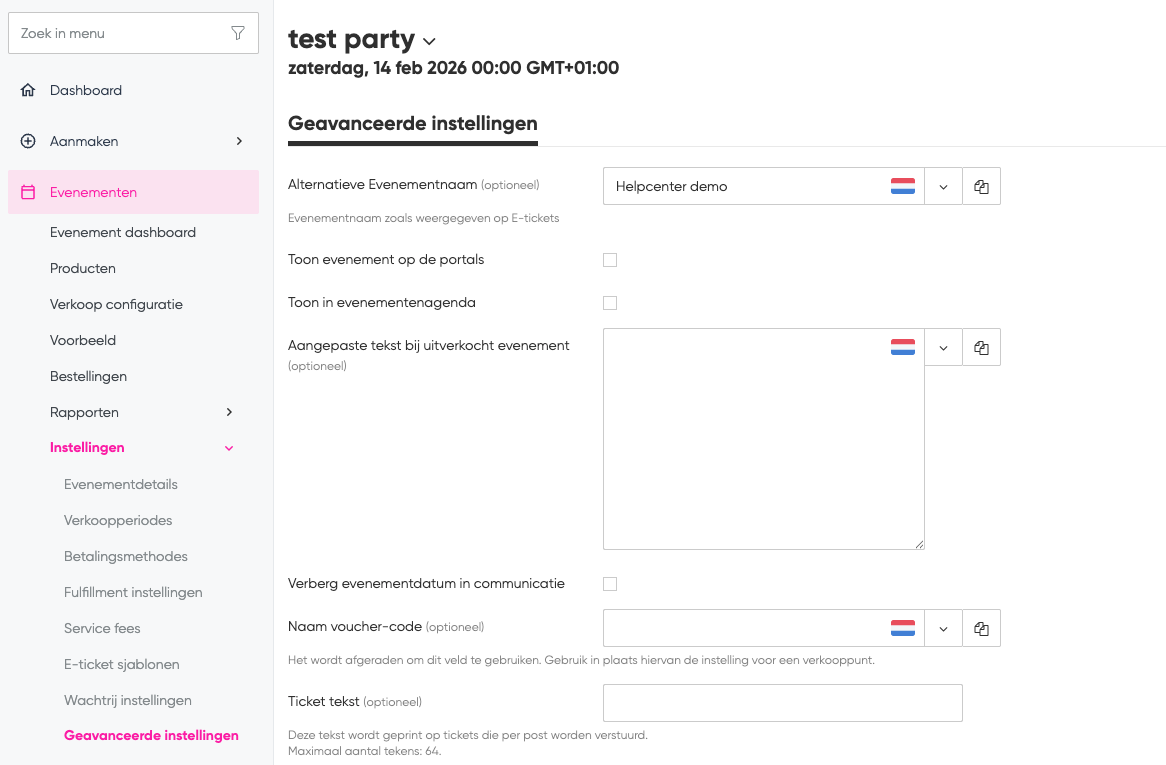Enable Toon evenement op de portals
Image resolution: width=1166 pixels, height=765 pixels.
[x=610, y=260]
